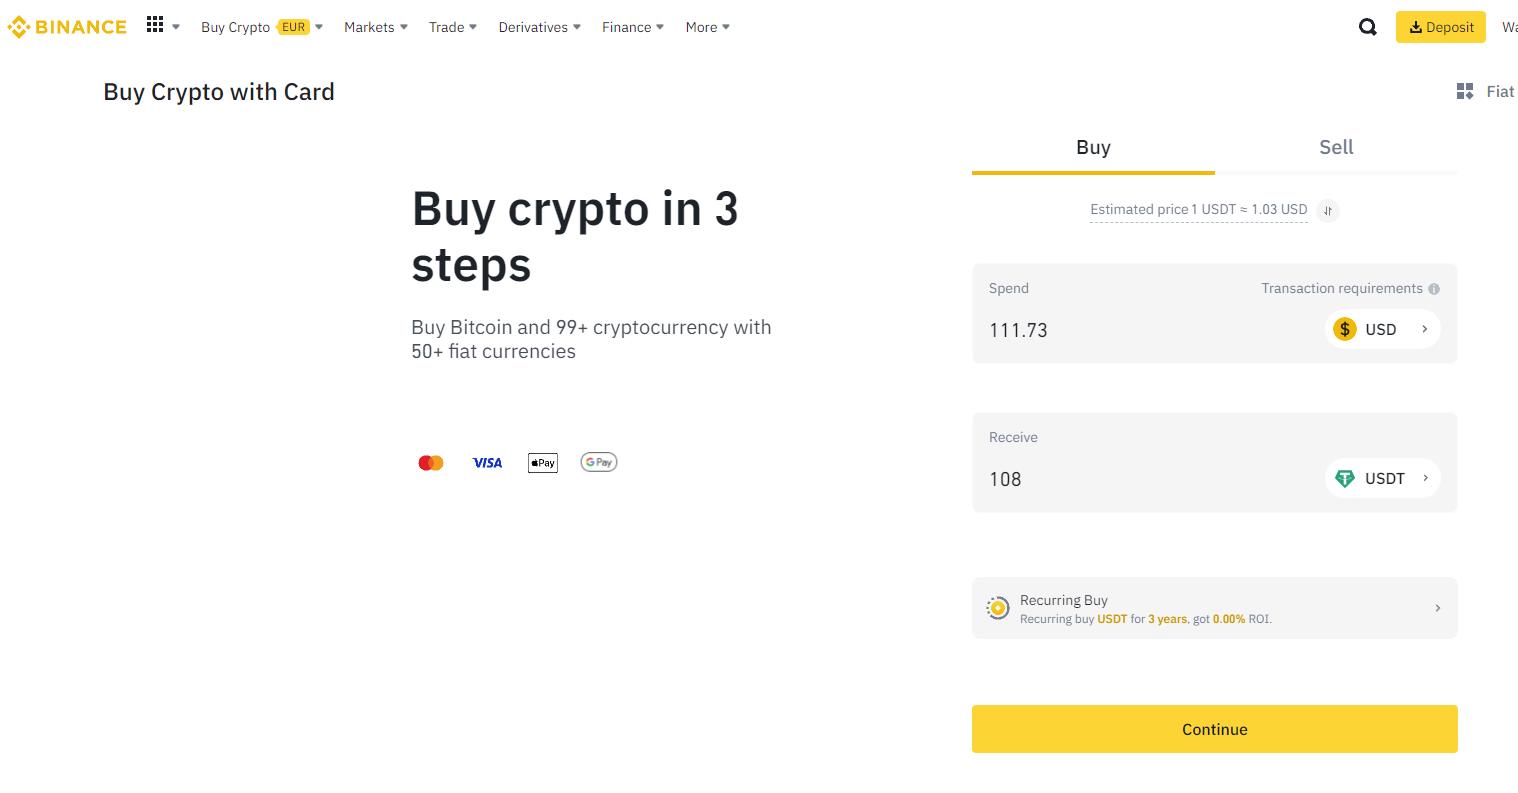Click the Apple Pay icon
1518x793 pixels.
(x=542, y=463)
